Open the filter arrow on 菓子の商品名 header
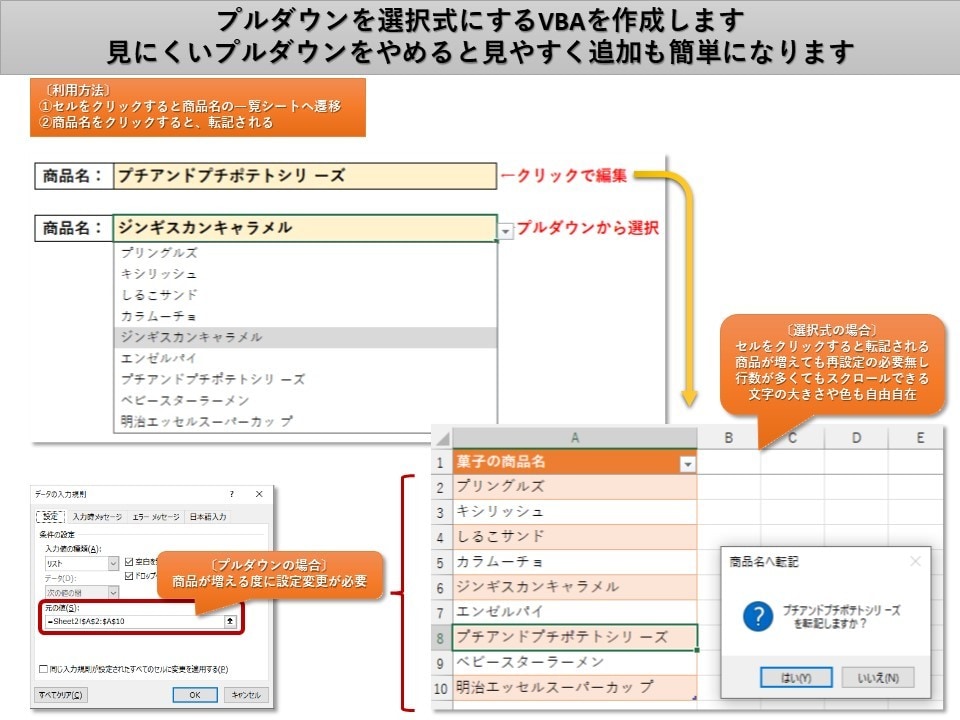The width and height of the screenshot is (960, 720). pyautogui.click(x=688, y=464)
